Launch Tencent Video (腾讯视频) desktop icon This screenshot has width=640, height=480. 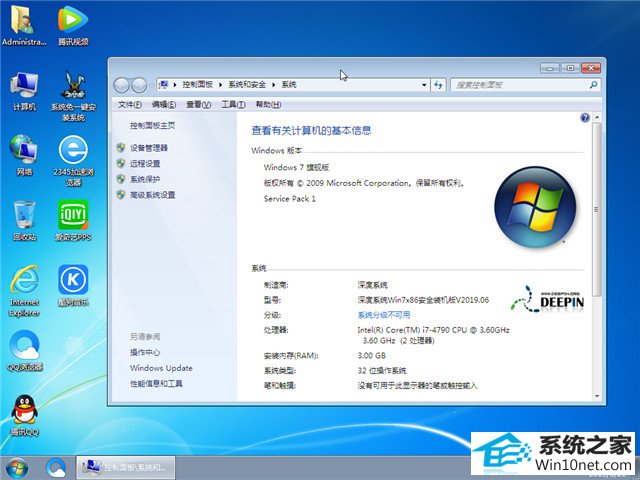[x=73, y=24]
